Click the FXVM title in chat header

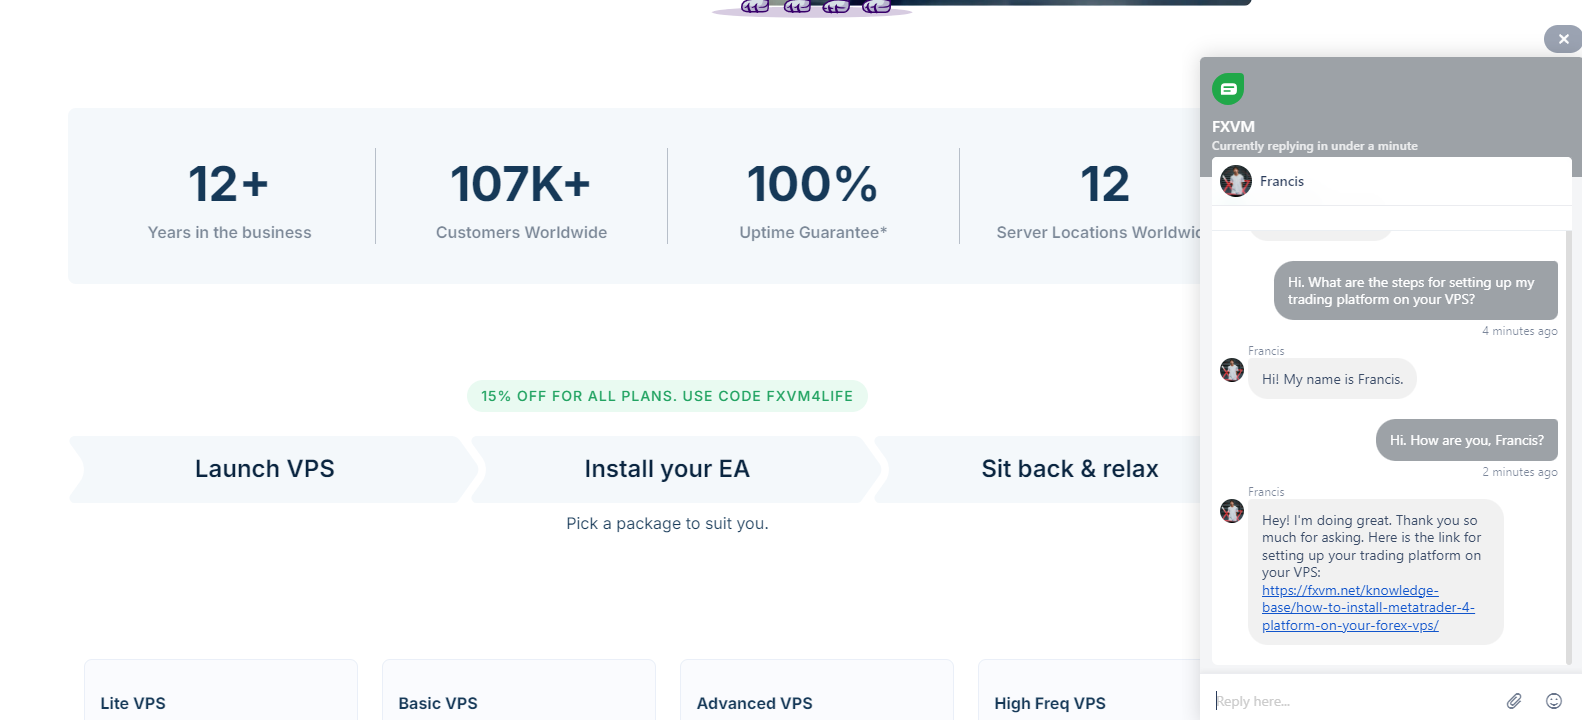click(1233, 127)
